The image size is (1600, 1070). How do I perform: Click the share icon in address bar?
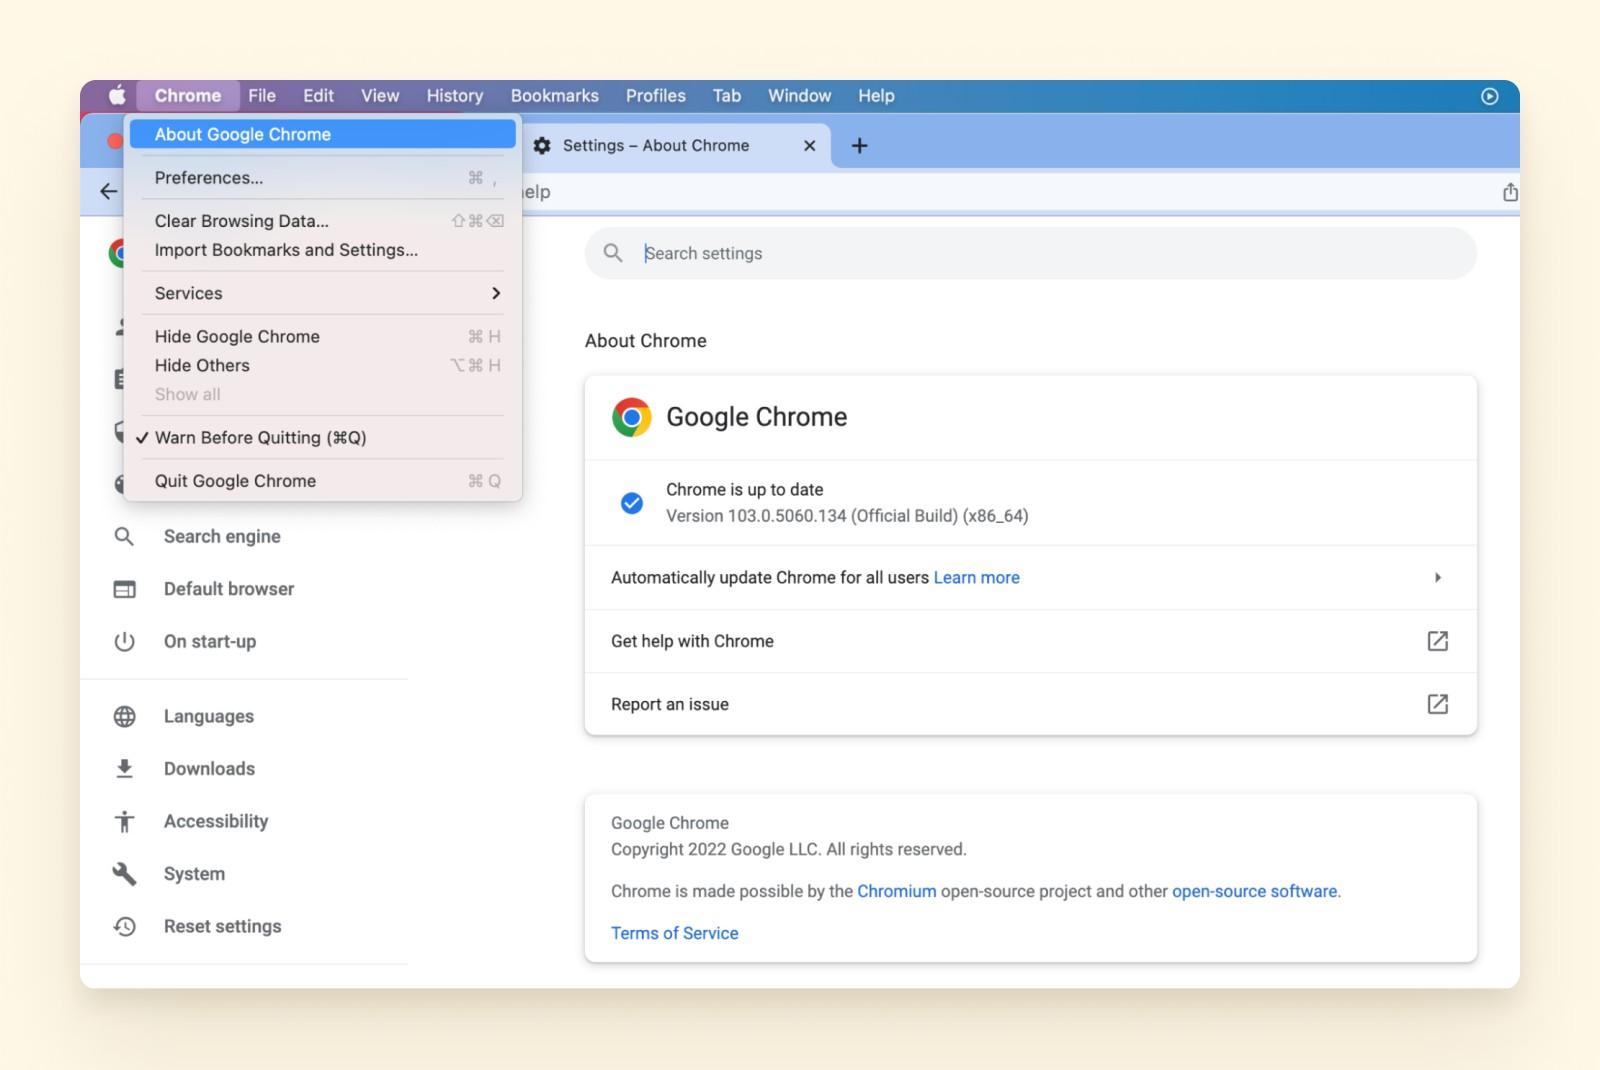[x=1510, y=192]
